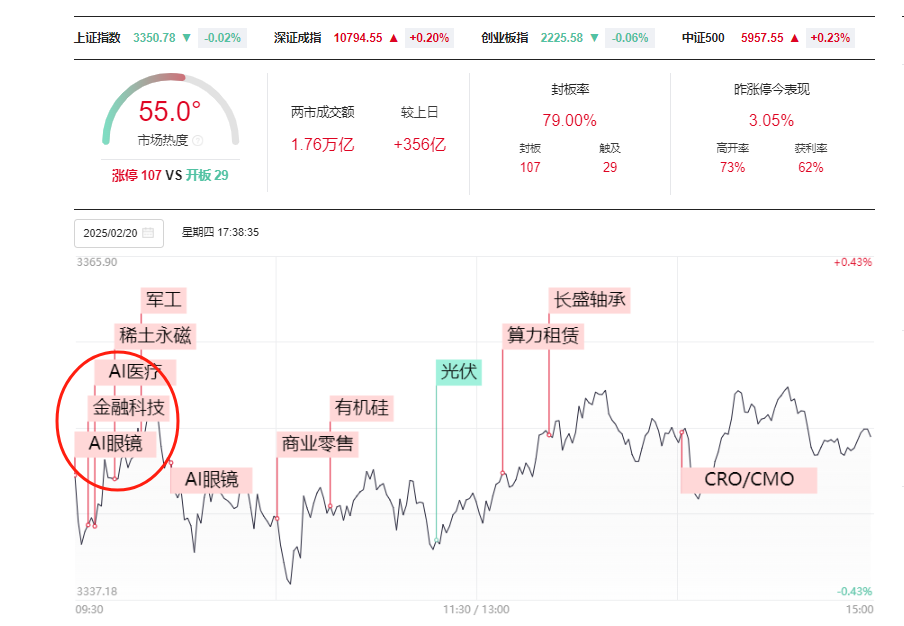Screen dimensions: 904x626
Task: Click the red up arrow next to 深证成指
Action: pyautogui.click(x=394, y=38)
